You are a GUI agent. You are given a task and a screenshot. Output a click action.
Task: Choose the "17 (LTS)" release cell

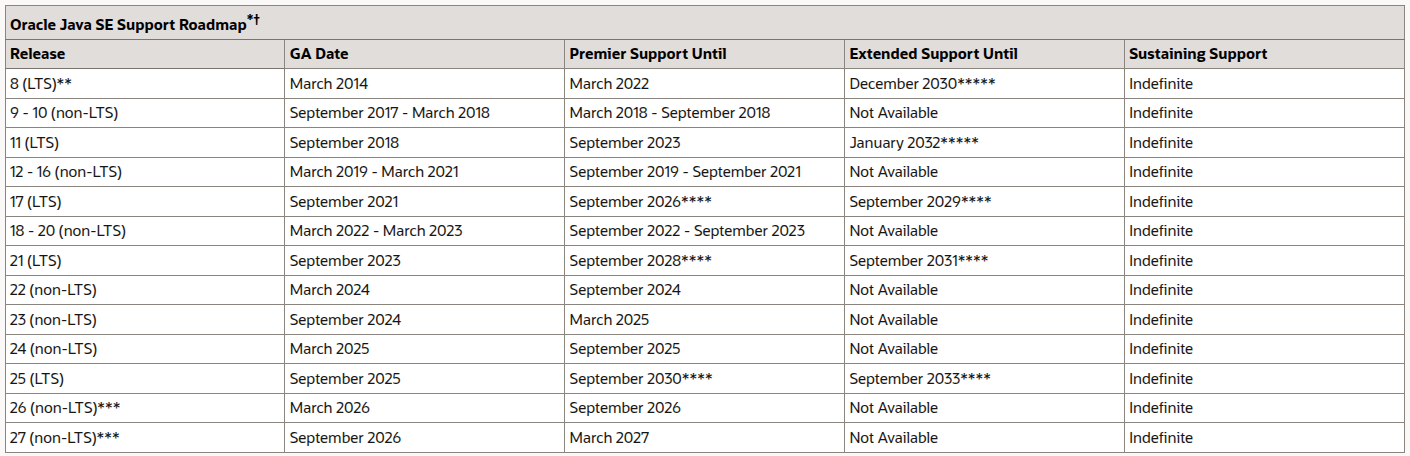[36, 202]
